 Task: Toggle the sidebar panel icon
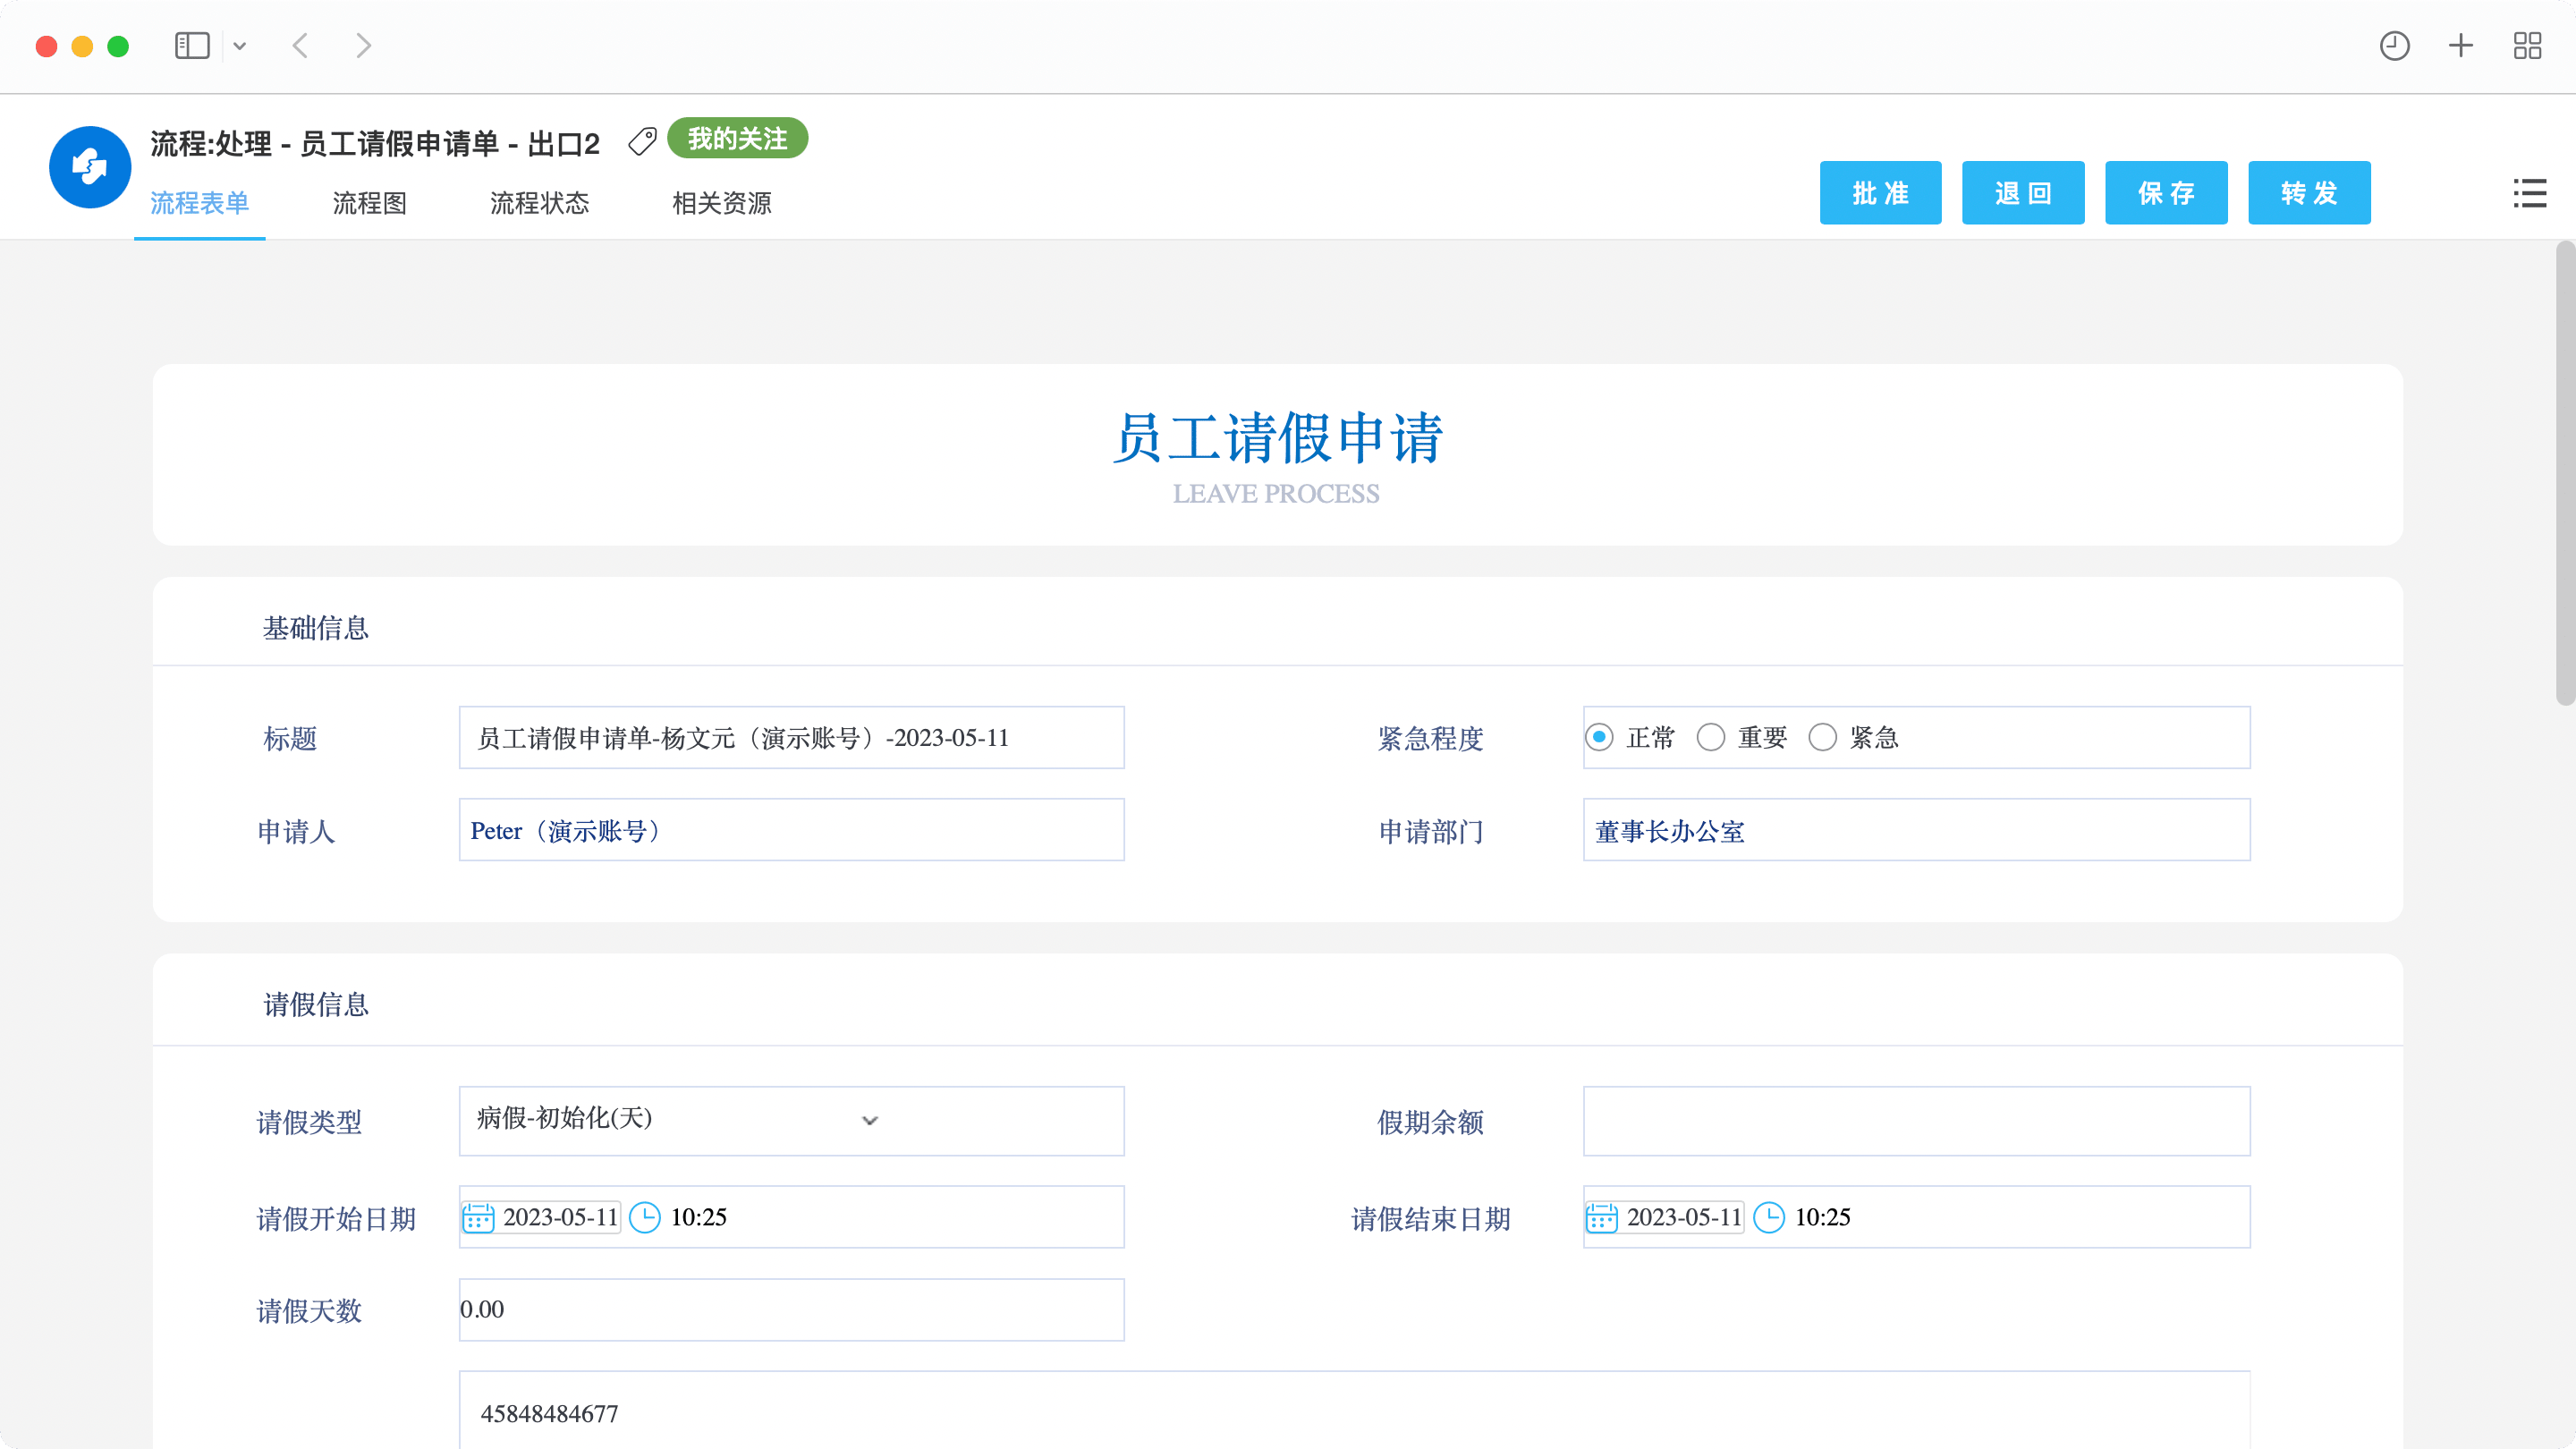[192, 46]
